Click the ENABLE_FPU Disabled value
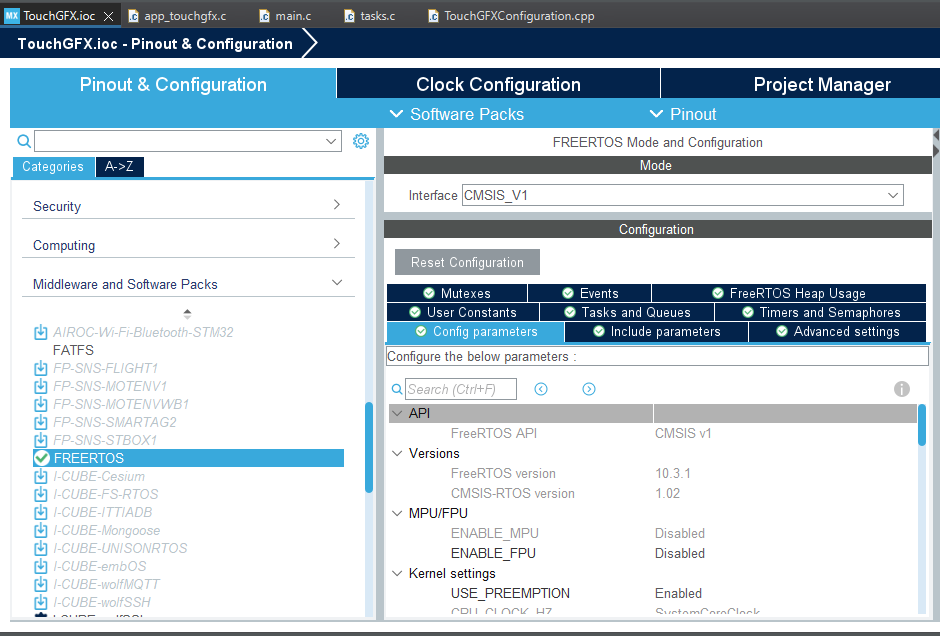 [x=680, y=553]
